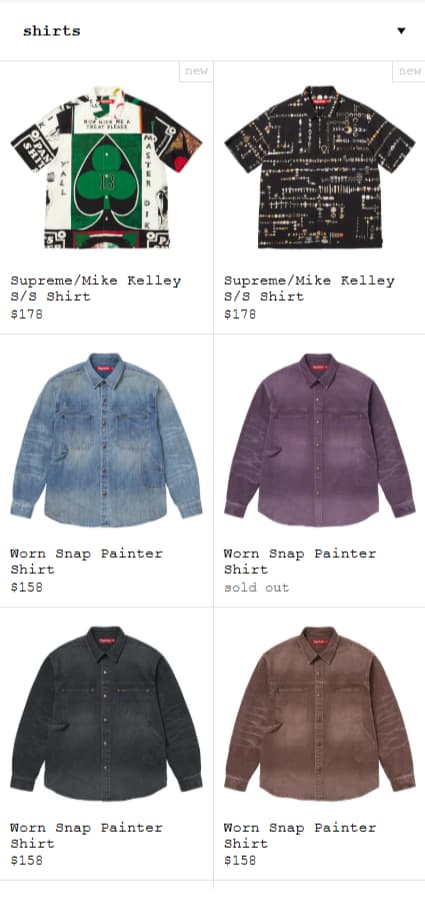This screenshot has width=425, height=897.
Task: Click the new badge on the green clover shirt
Action: (x=196, y=72)
